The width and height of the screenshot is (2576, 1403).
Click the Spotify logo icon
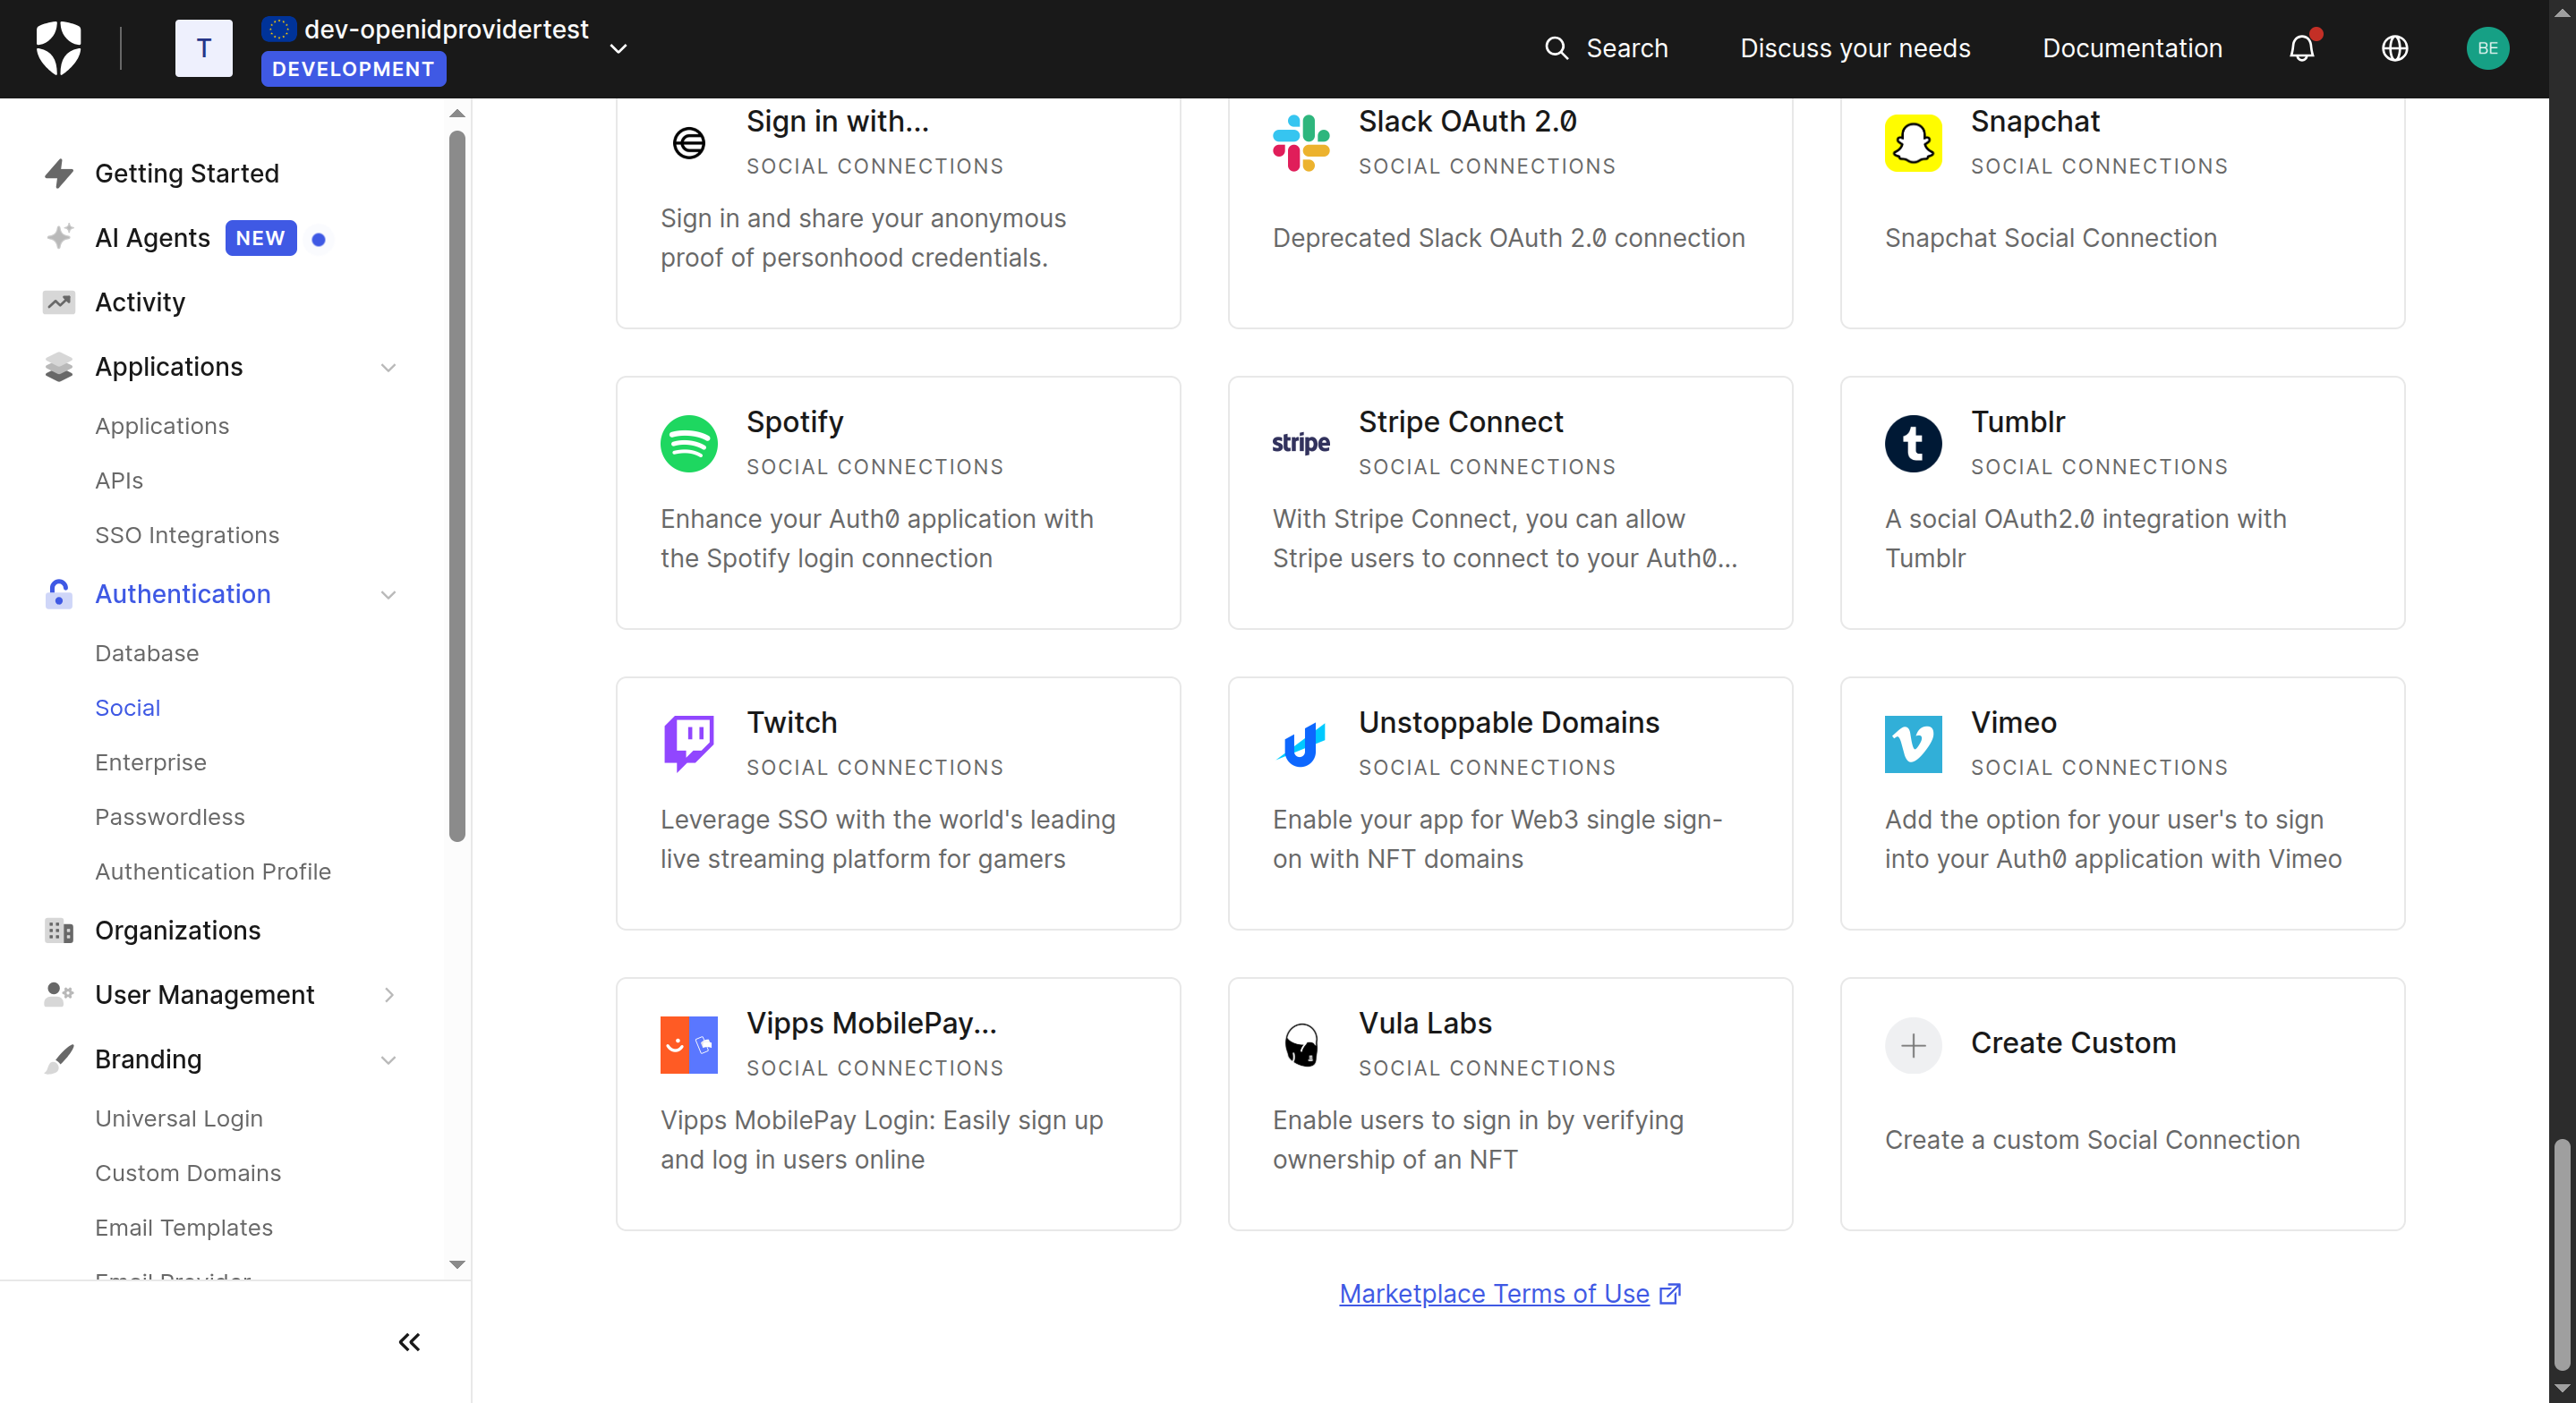(688, 443)
